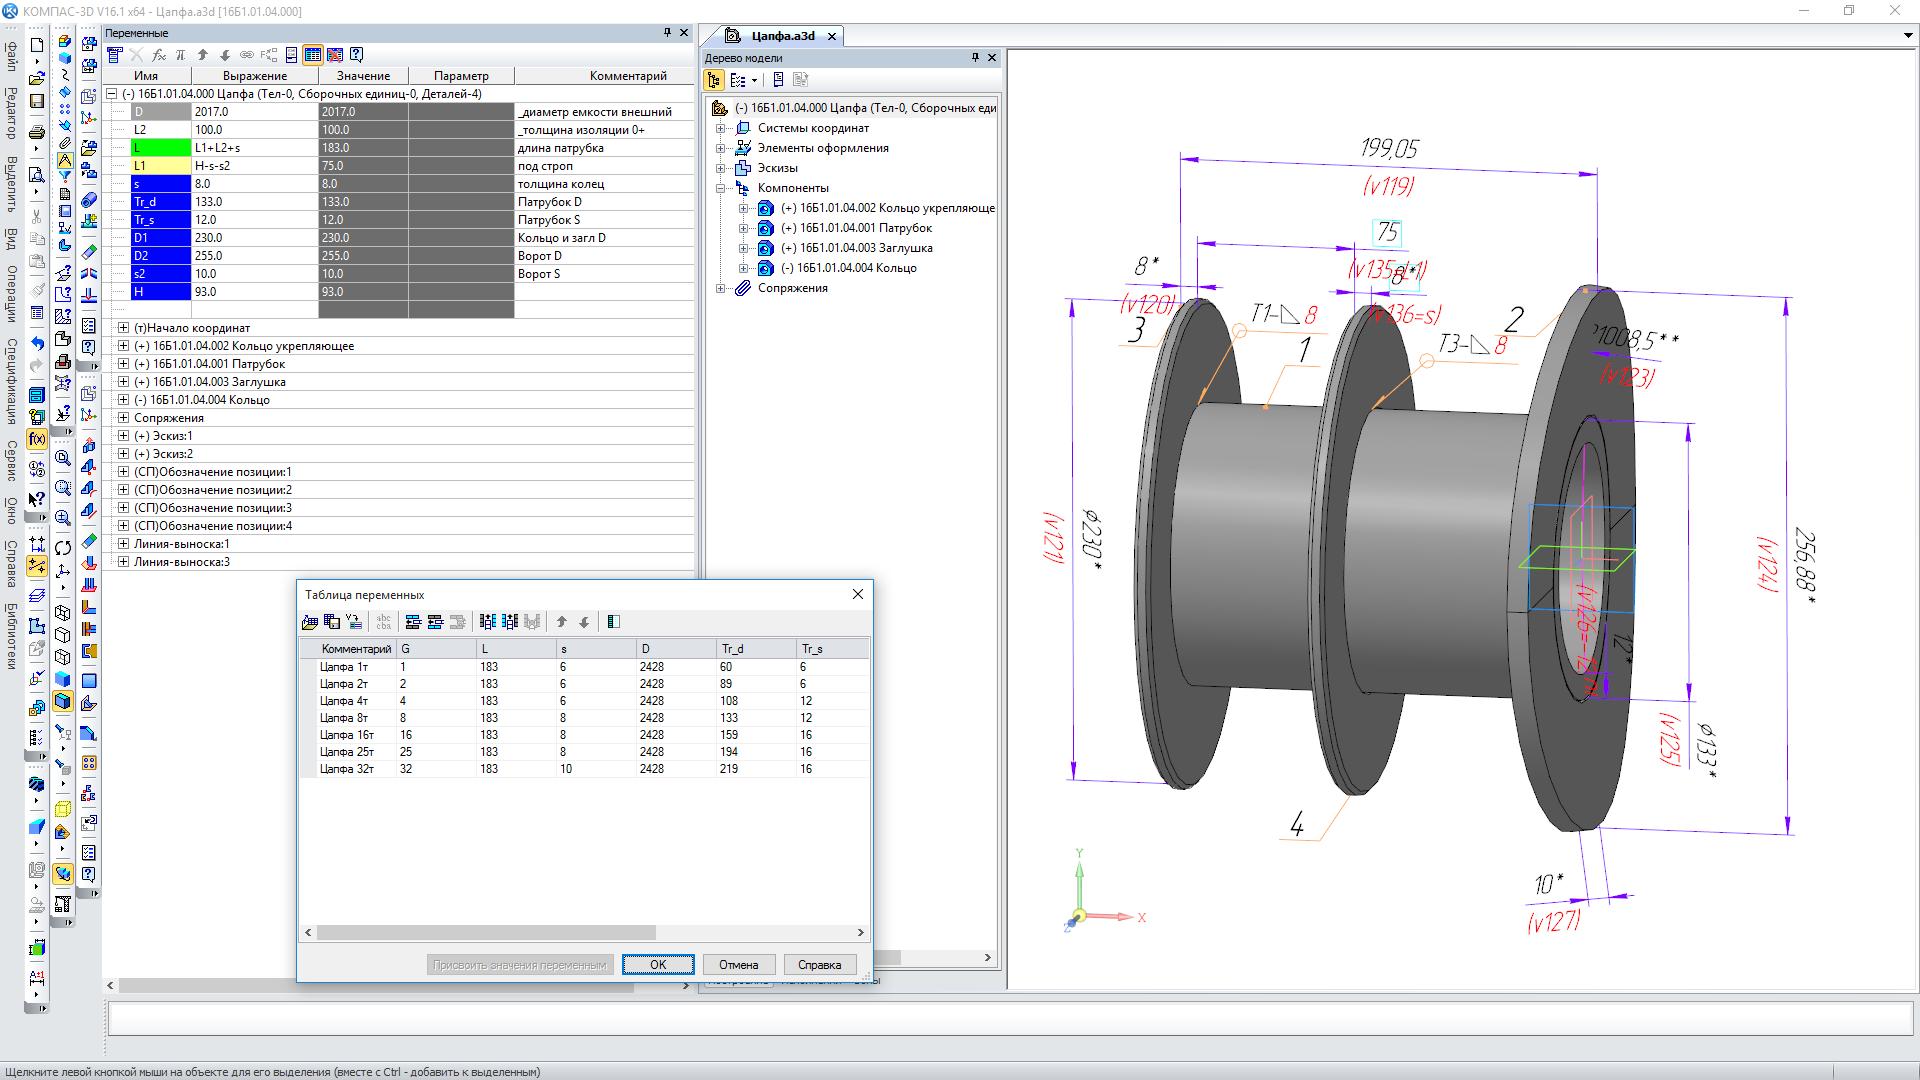The image size is (1920, 1080).
Task: Toggle pin on the Дерево модели panel
Action: [x=975, y=58]
